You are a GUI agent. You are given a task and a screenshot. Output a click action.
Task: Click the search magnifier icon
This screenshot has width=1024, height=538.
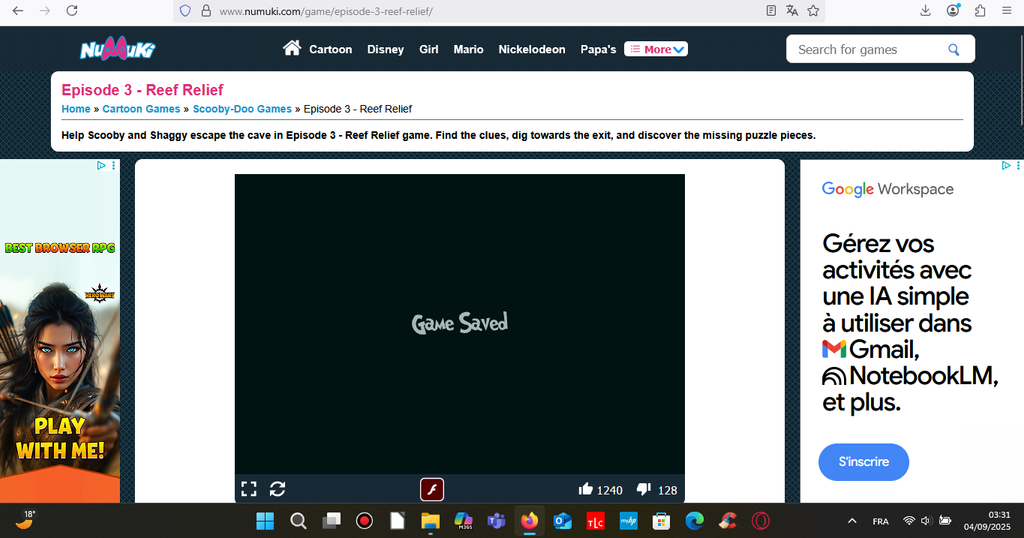click(x=954, y=49)
